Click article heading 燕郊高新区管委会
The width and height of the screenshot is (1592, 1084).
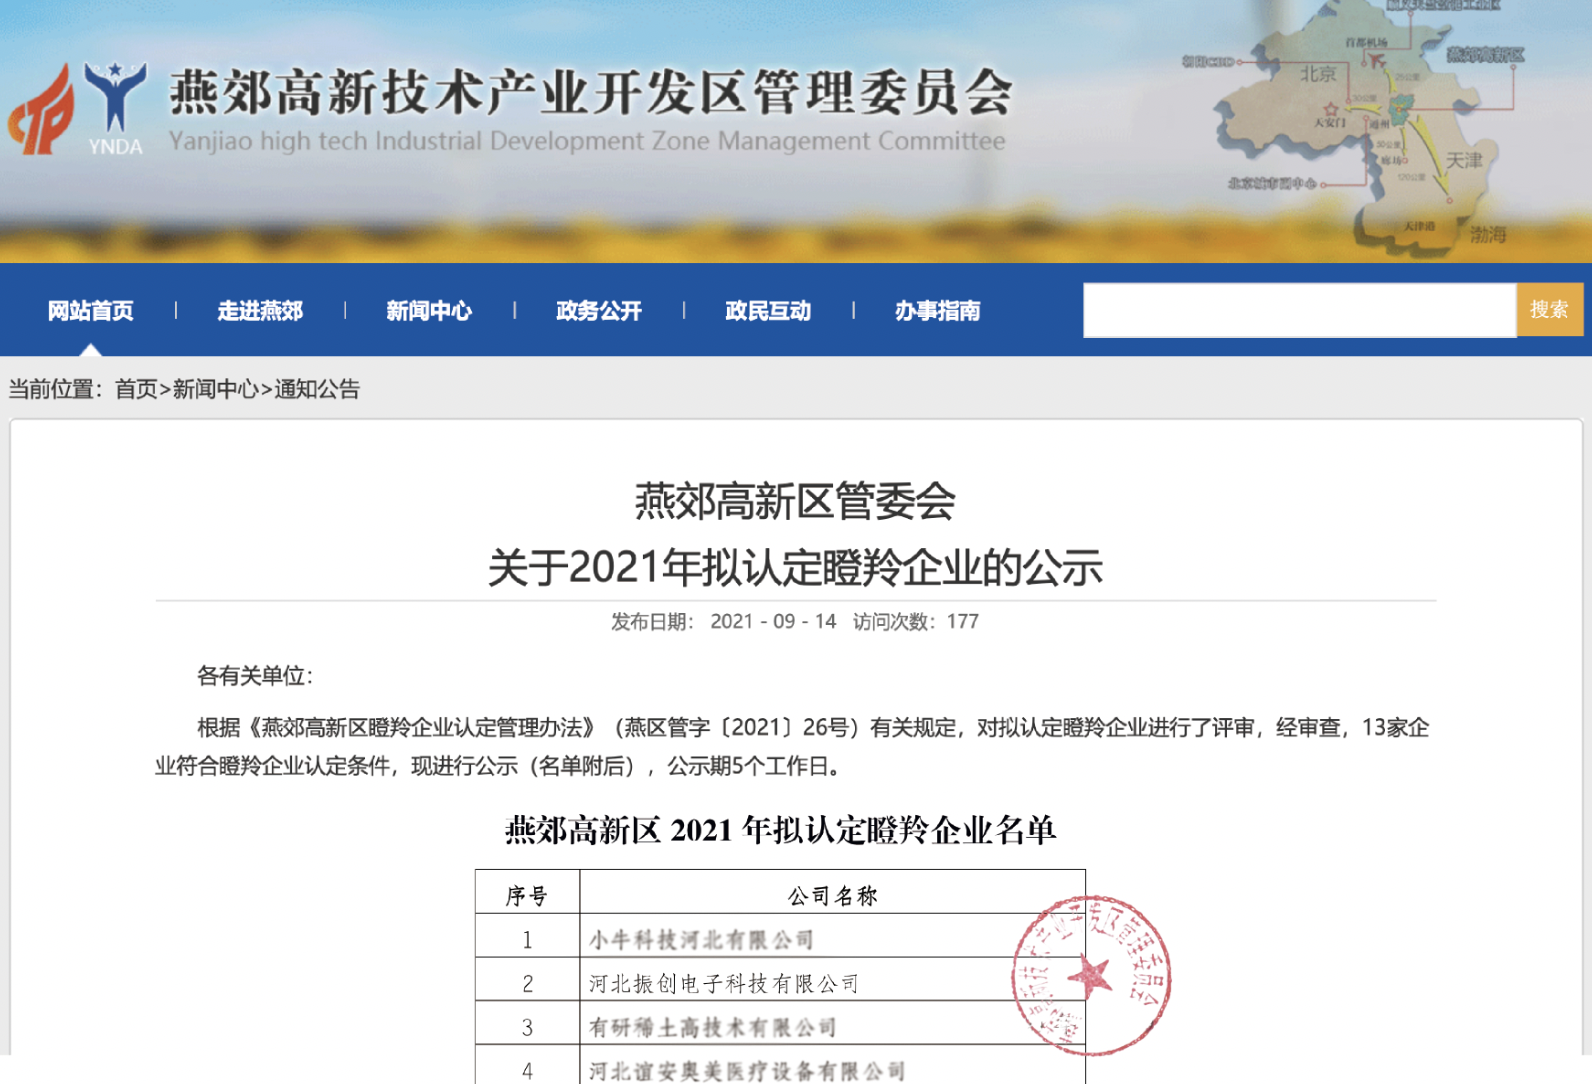pos(795,502)
